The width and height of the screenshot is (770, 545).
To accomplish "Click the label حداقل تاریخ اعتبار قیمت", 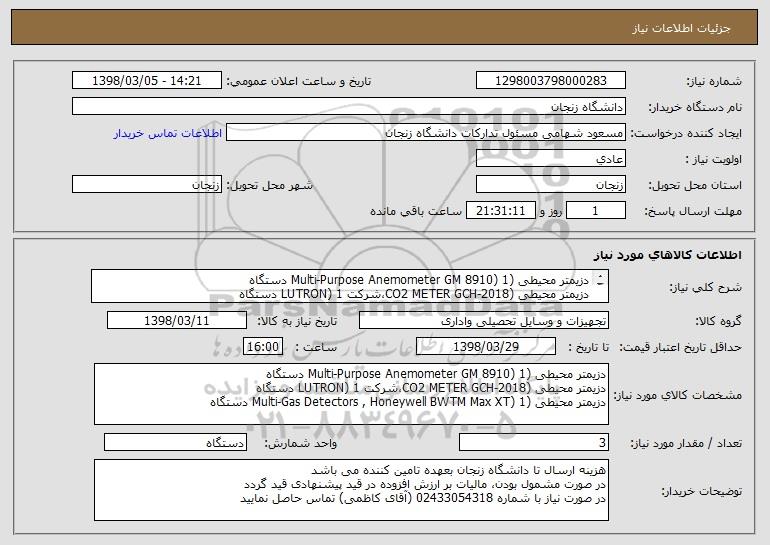I will pos(681,347).
